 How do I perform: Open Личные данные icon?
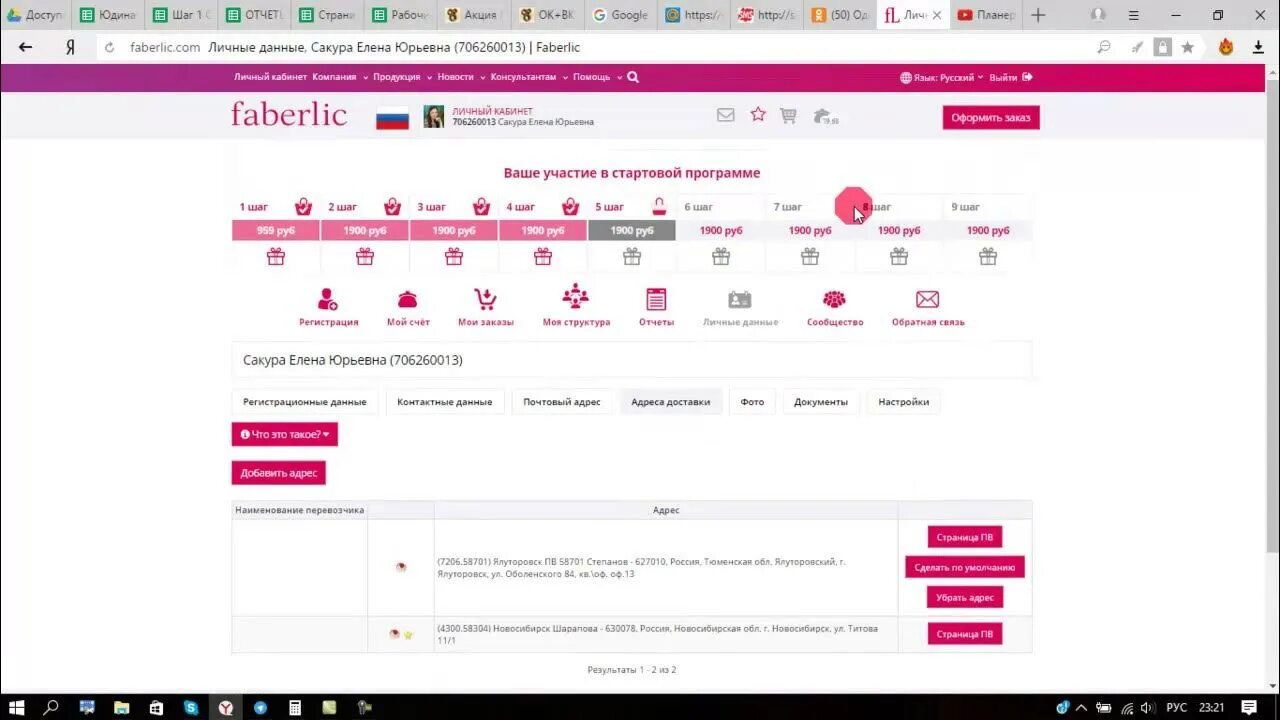coord(740,299)
